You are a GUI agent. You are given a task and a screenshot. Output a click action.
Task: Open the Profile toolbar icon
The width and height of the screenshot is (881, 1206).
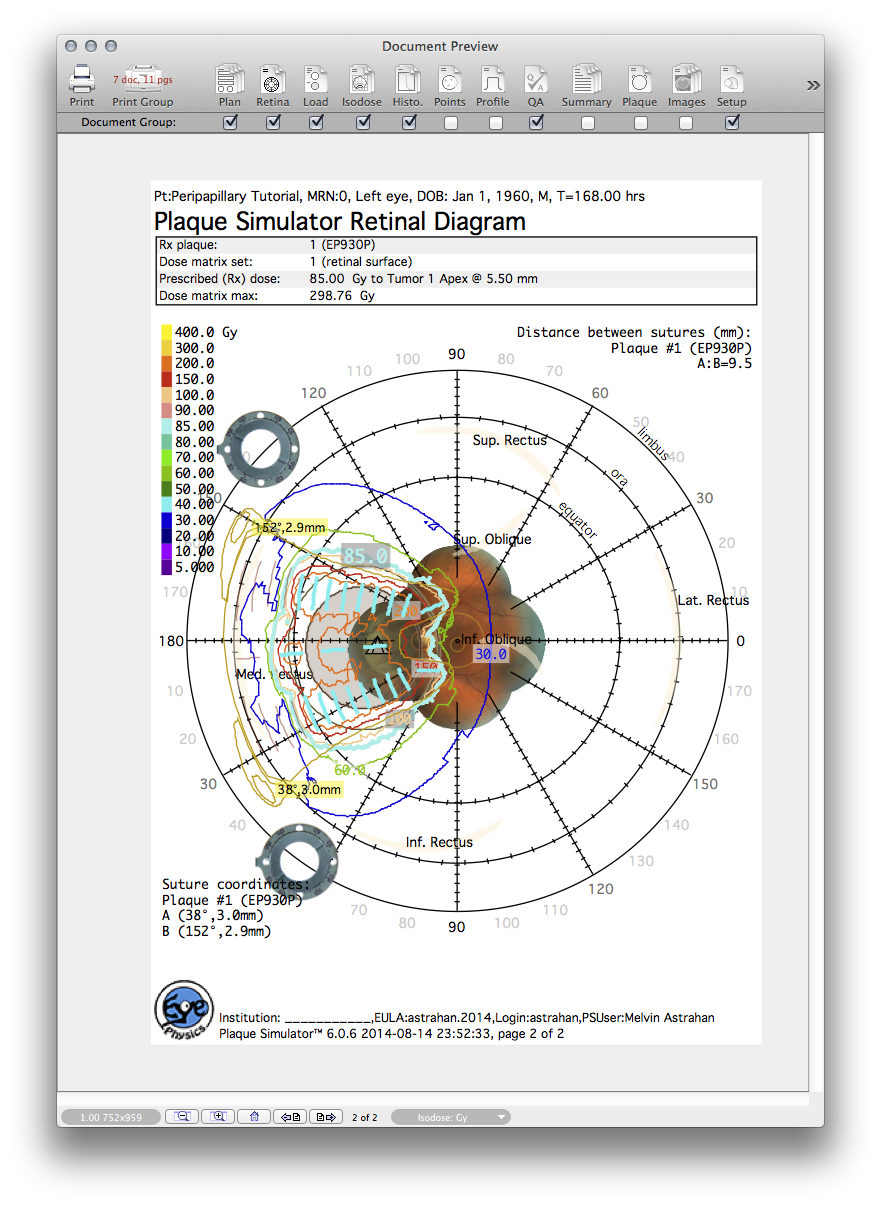point(493,79)
